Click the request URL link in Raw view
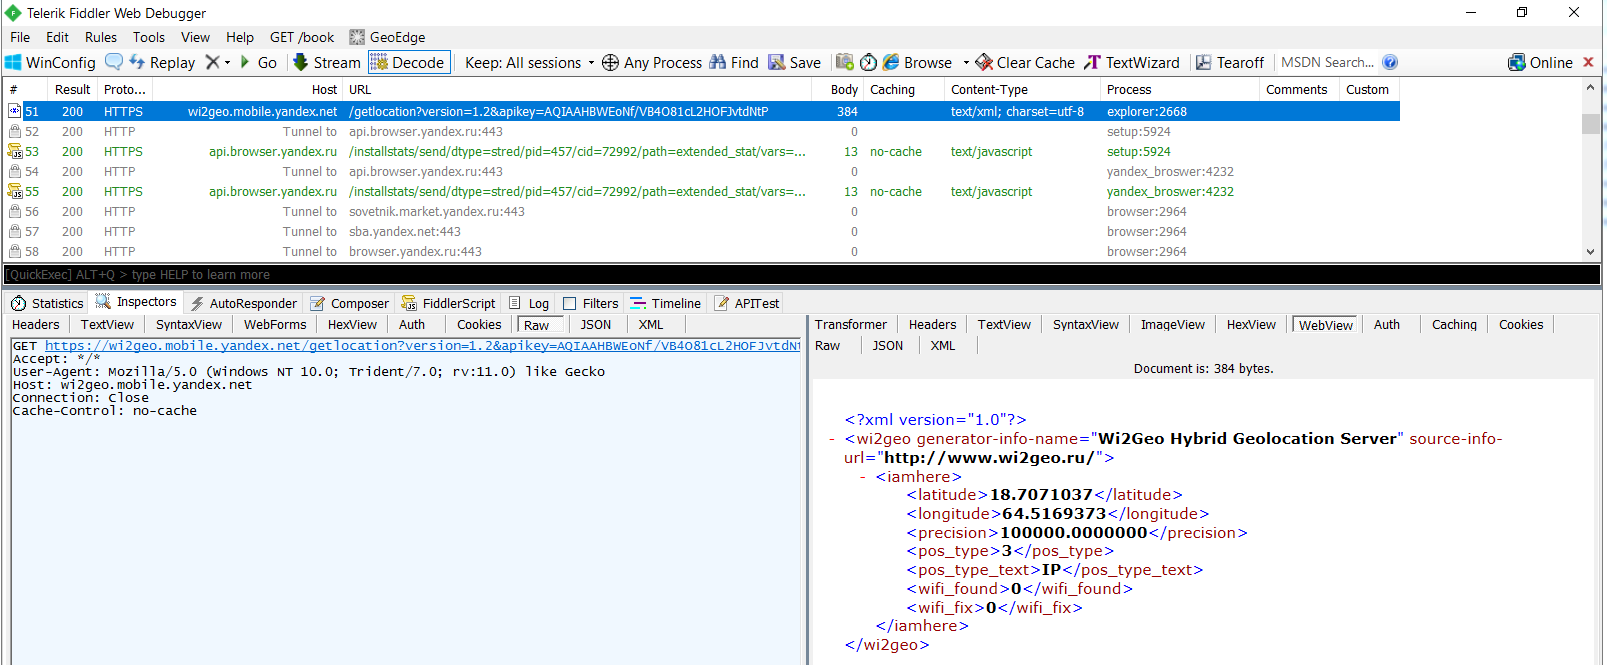Viewport: 1607px width, 665px height. pyautogui.click(x=422, y=346)
